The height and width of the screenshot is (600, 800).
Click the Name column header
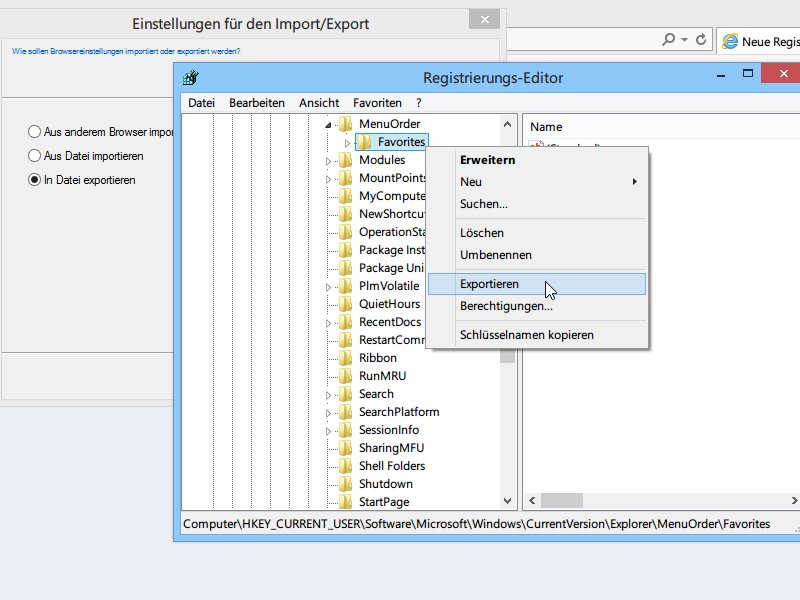[x=546, y=127]
